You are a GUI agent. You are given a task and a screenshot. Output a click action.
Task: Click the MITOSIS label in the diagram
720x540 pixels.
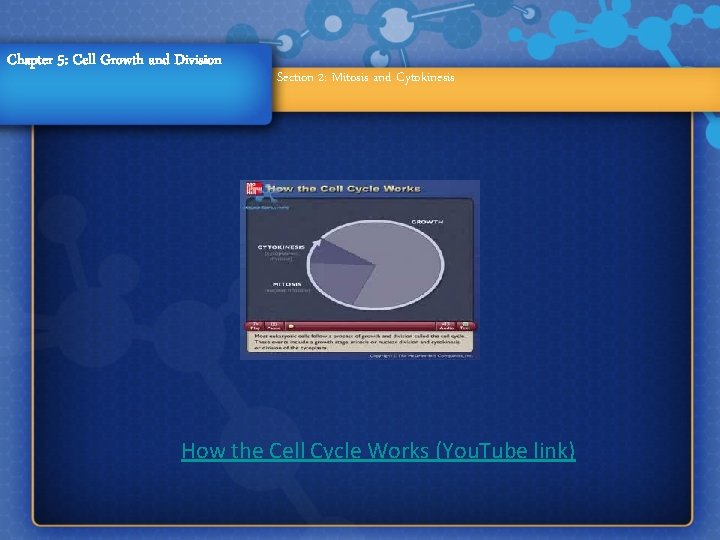click(x=287, y=284)
